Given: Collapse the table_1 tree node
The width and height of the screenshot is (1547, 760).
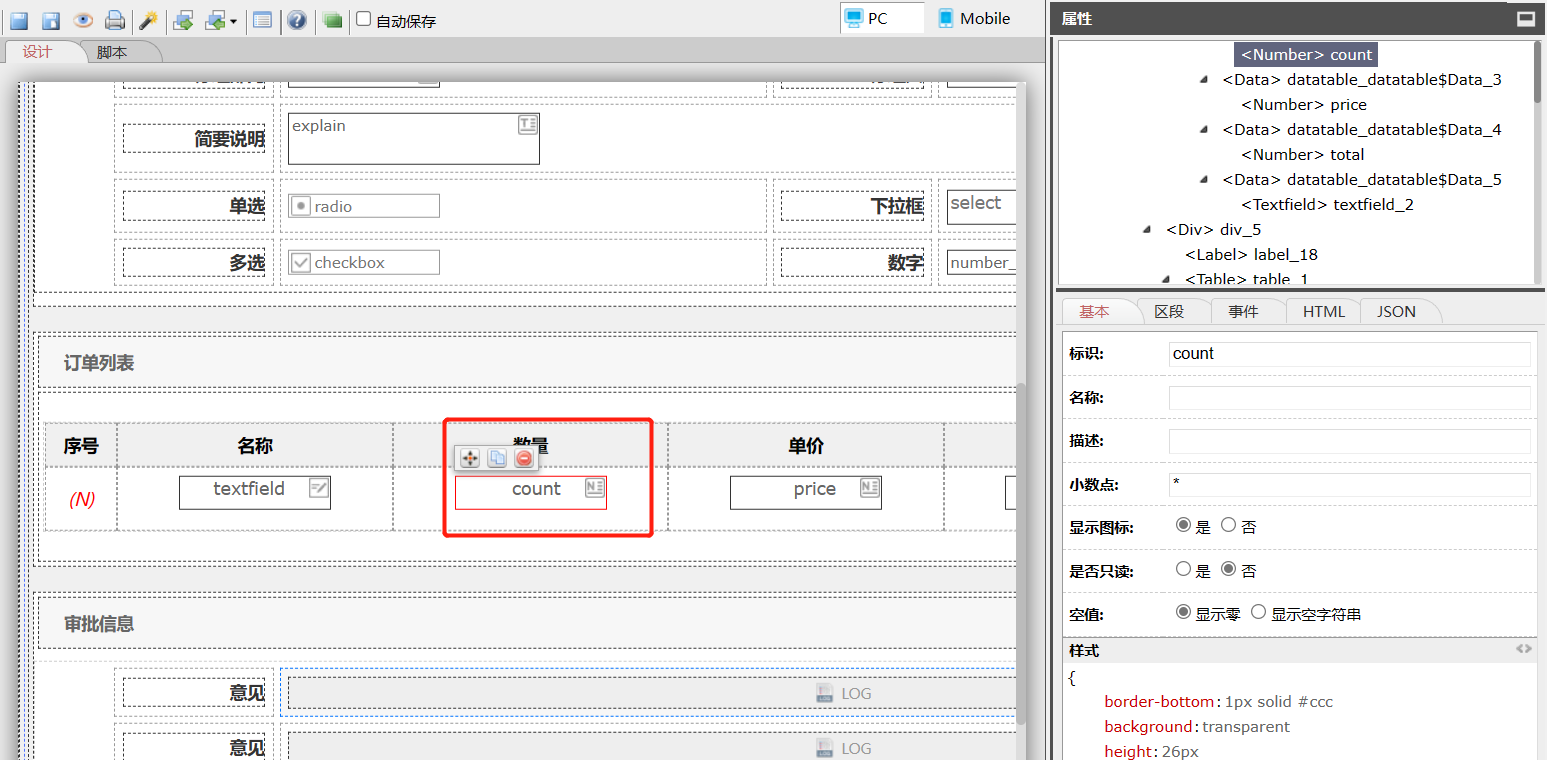Looking at the screenshot, I should [x=1167, y=279].
